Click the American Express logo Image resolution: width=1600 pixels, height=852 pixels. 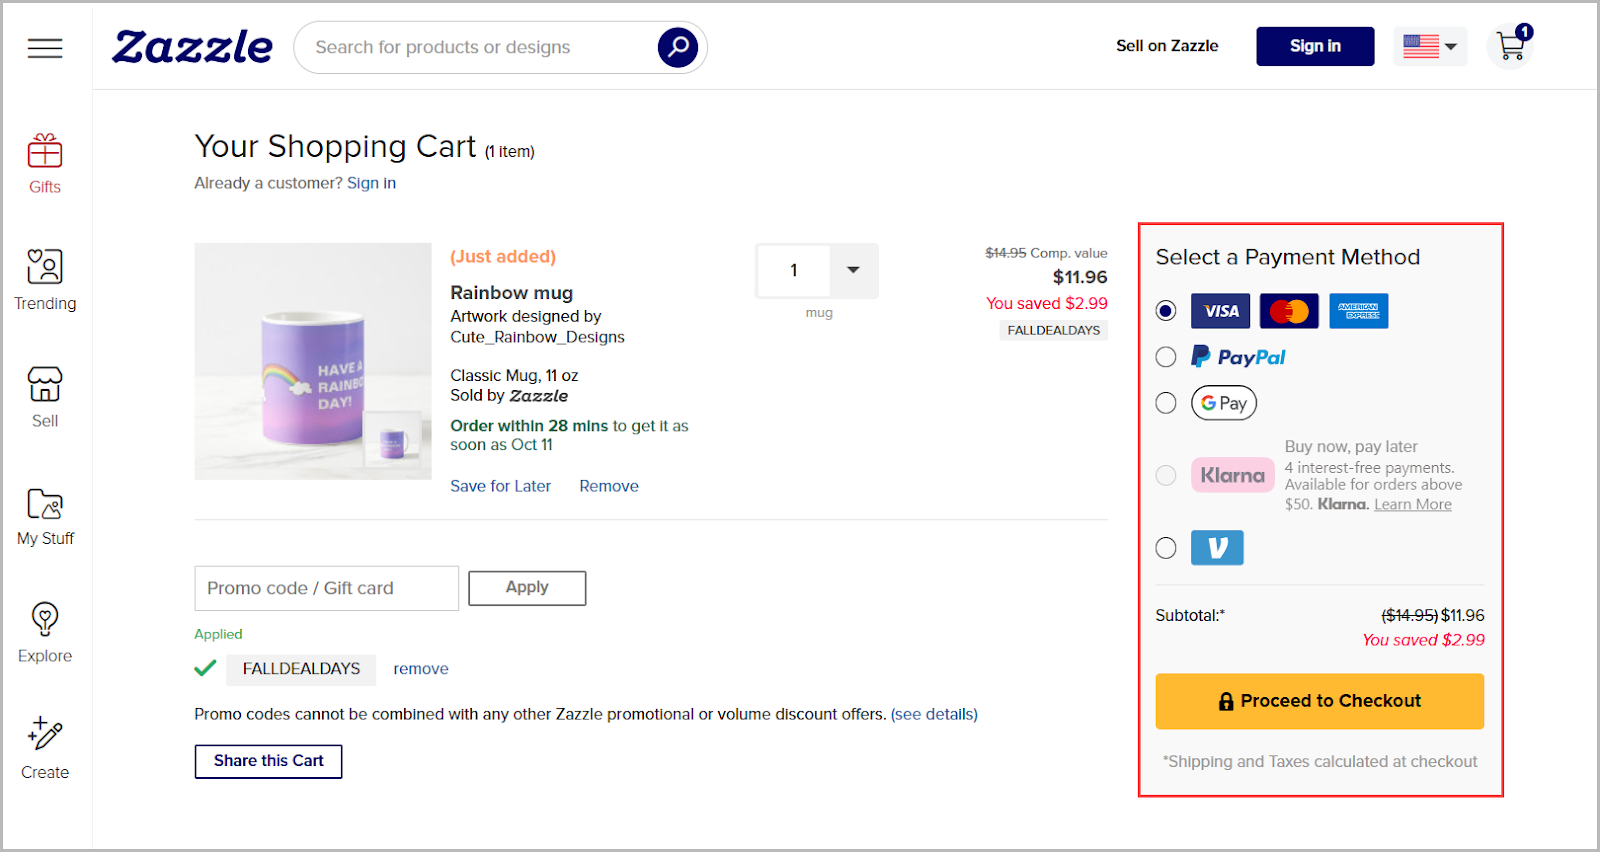[x=1358, y=311]
